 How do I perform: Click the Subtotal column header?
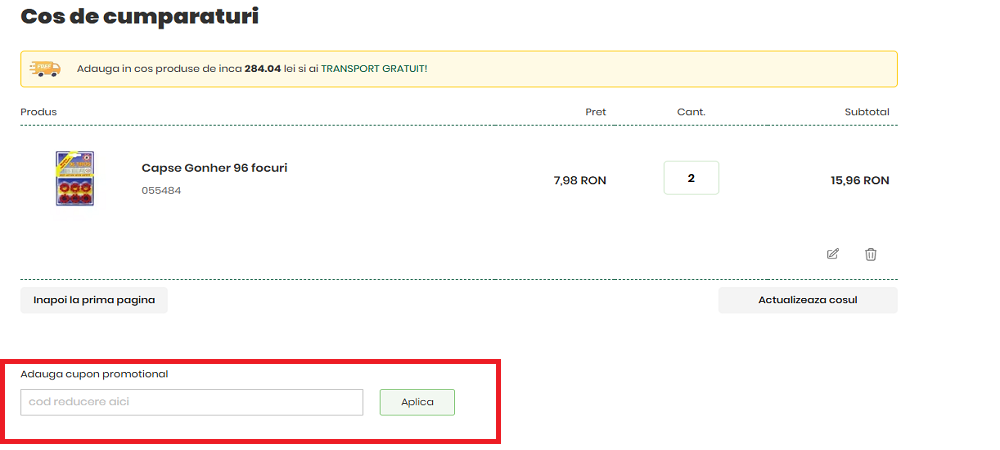point(866,112)
